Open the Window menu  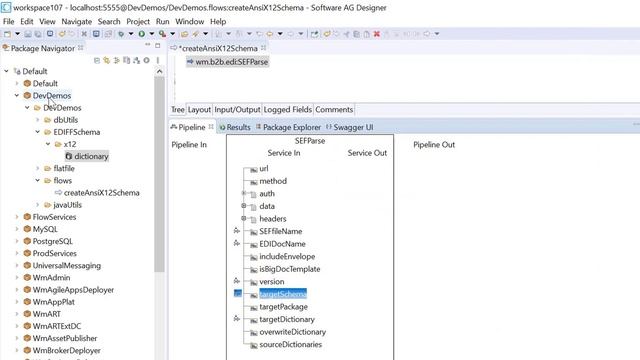[189, 22]
